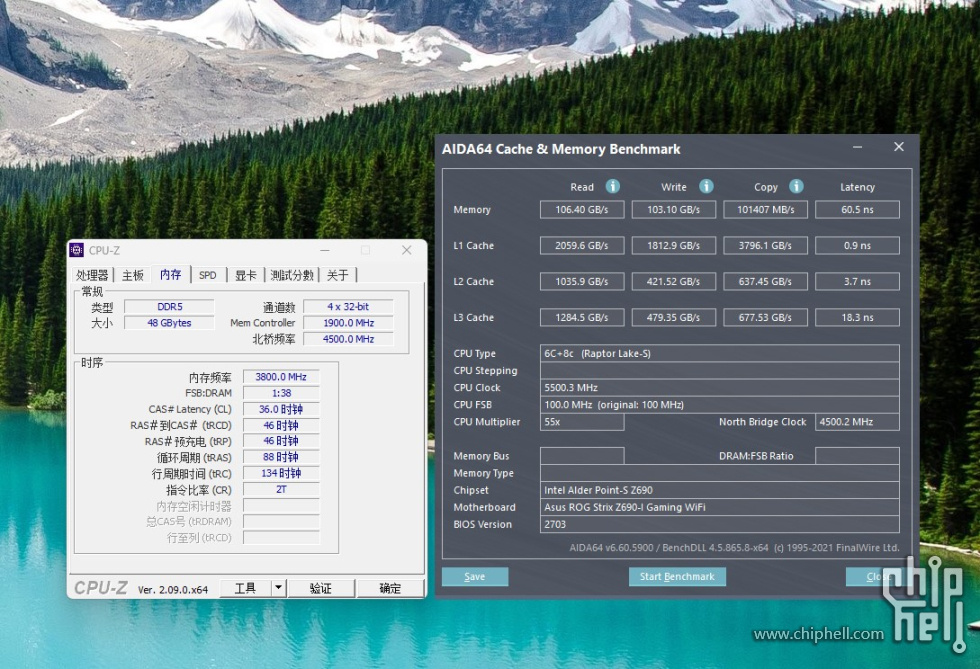Click the DDR5 memory type value in CPU-Z

(169, 307)
